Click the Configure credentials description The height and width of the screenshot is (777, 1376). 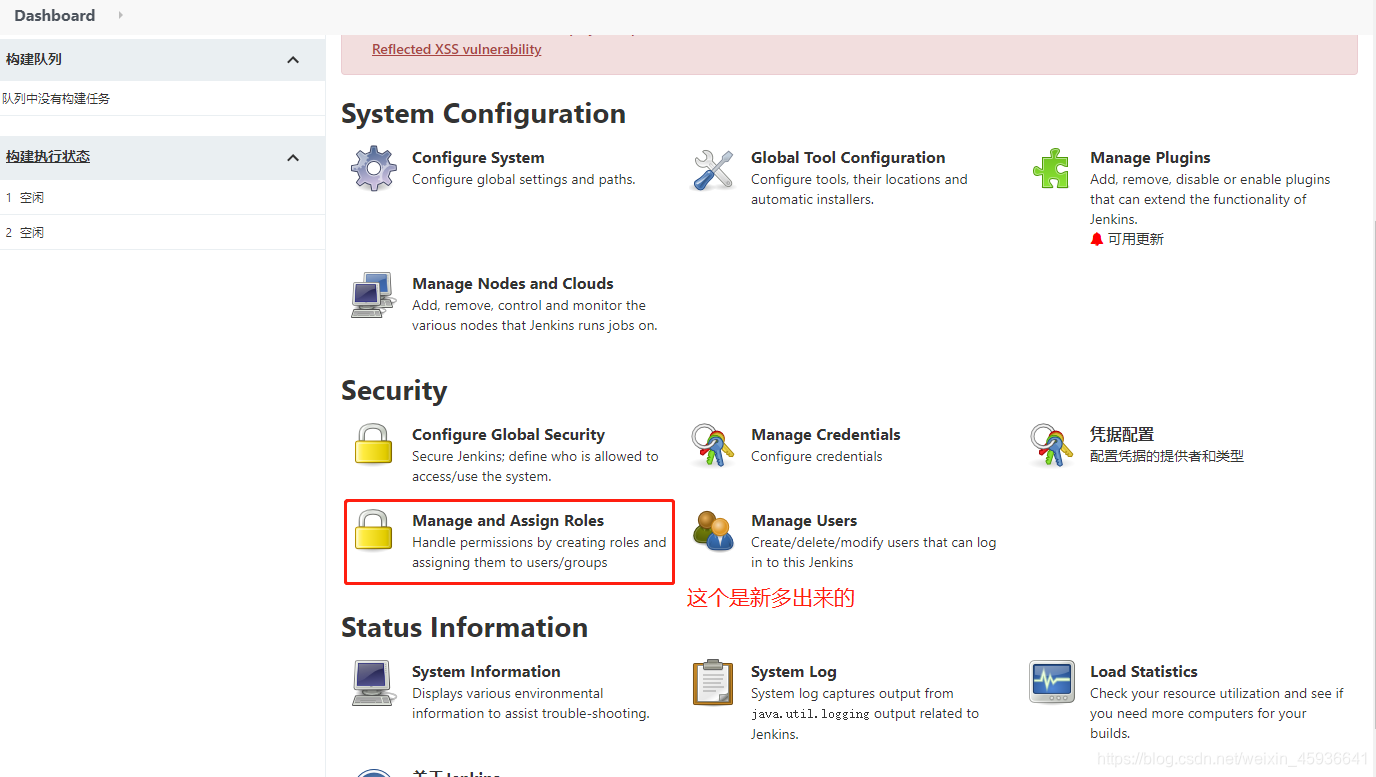pyautogui.click(x=817, y=456)
